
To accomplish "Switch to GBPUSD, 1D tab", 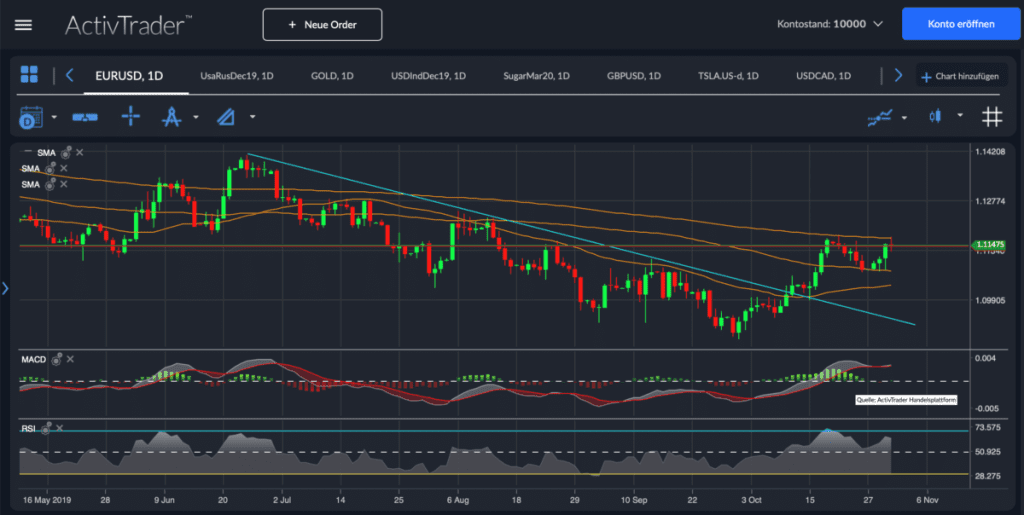I will [x=633, y=76].
